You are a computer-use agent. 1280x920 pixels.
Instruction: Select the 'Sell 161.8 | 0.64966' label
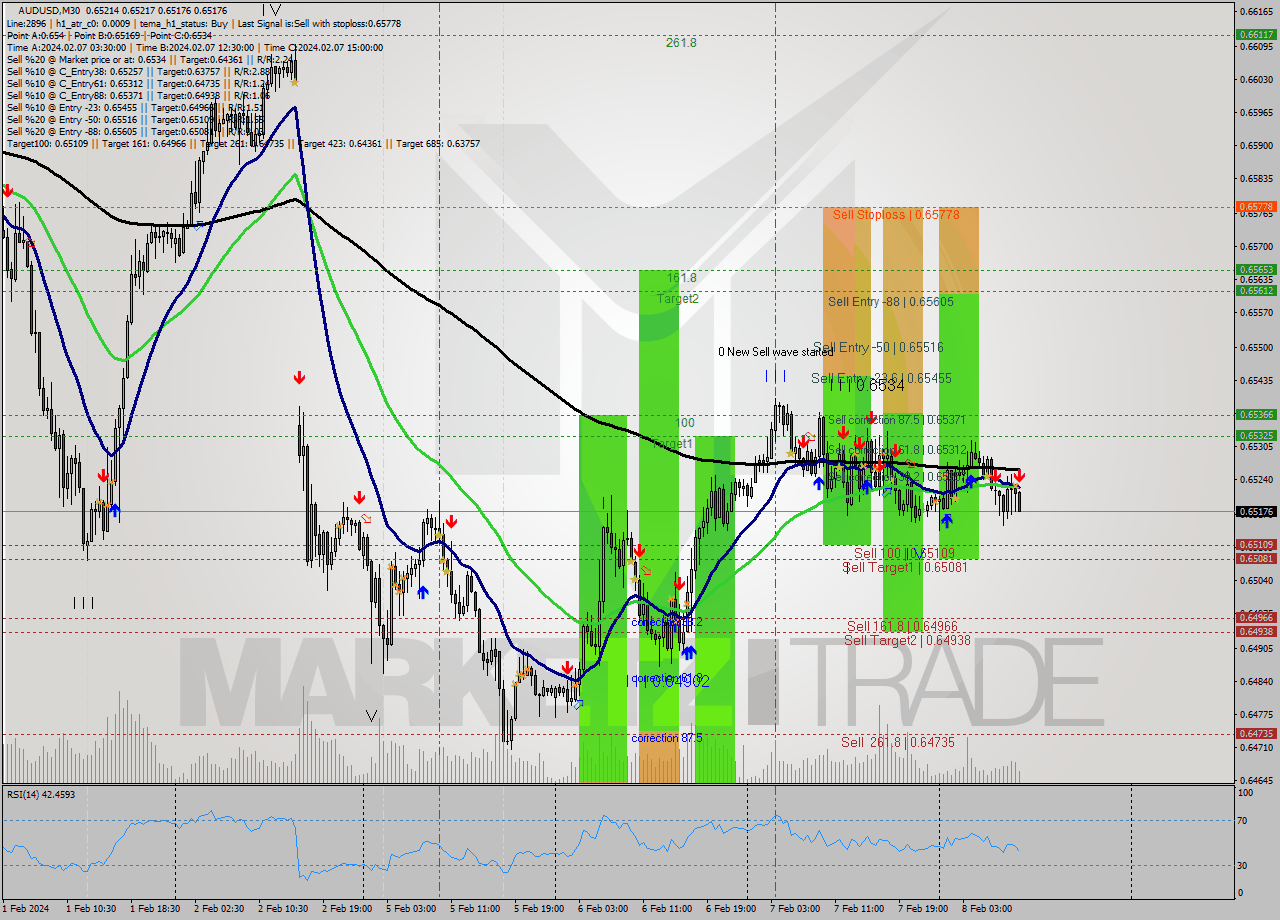tap(902, 627)
